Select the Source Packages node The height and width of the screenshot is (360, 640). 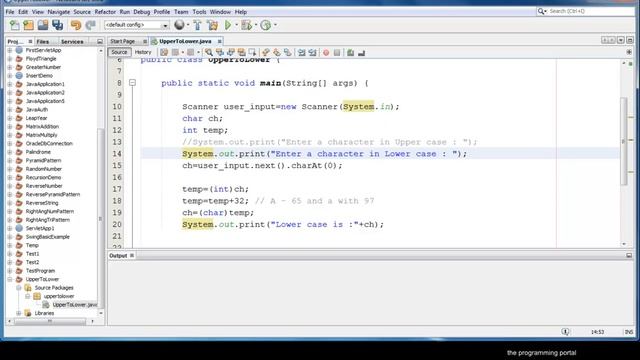(x=54, y=288)
